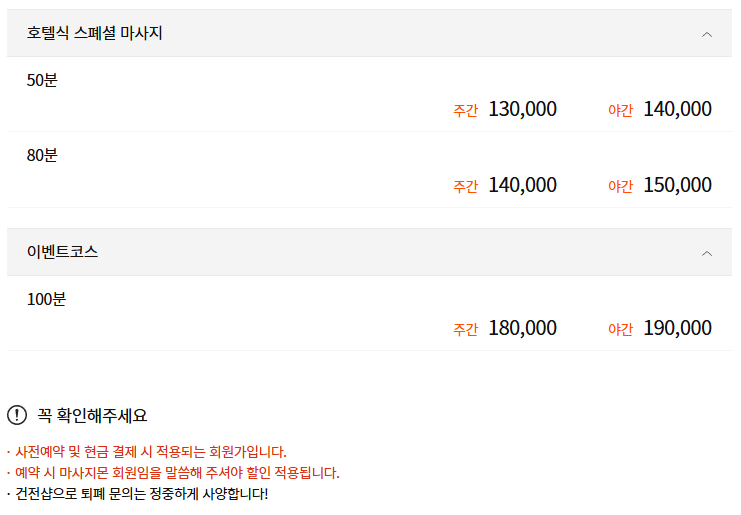Click the 이벤트코스 section header
Viewport: 741px width, 515px height.
coord(62,253)
